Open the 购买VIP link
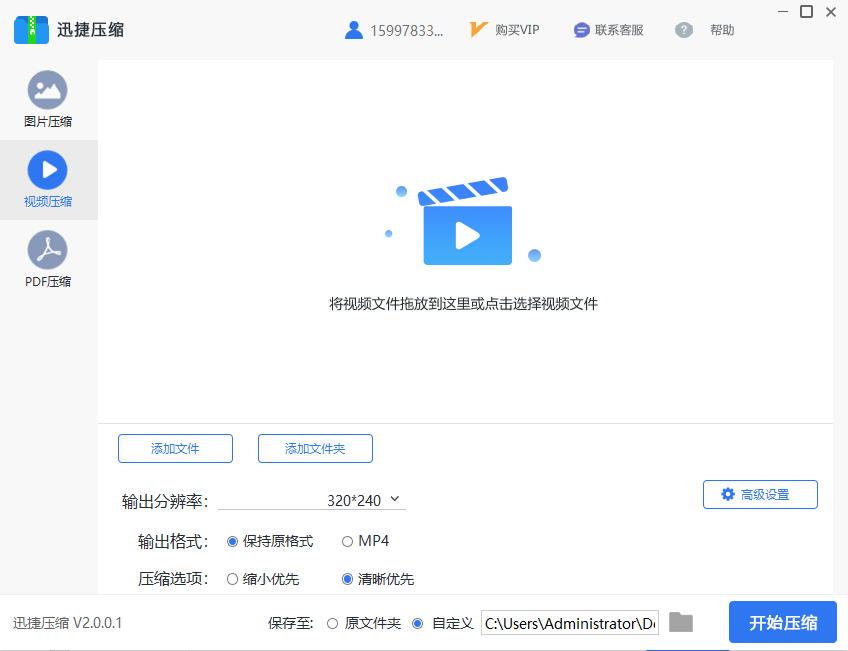The width and height of the screenshot is (848, 651). pos(517,30)
